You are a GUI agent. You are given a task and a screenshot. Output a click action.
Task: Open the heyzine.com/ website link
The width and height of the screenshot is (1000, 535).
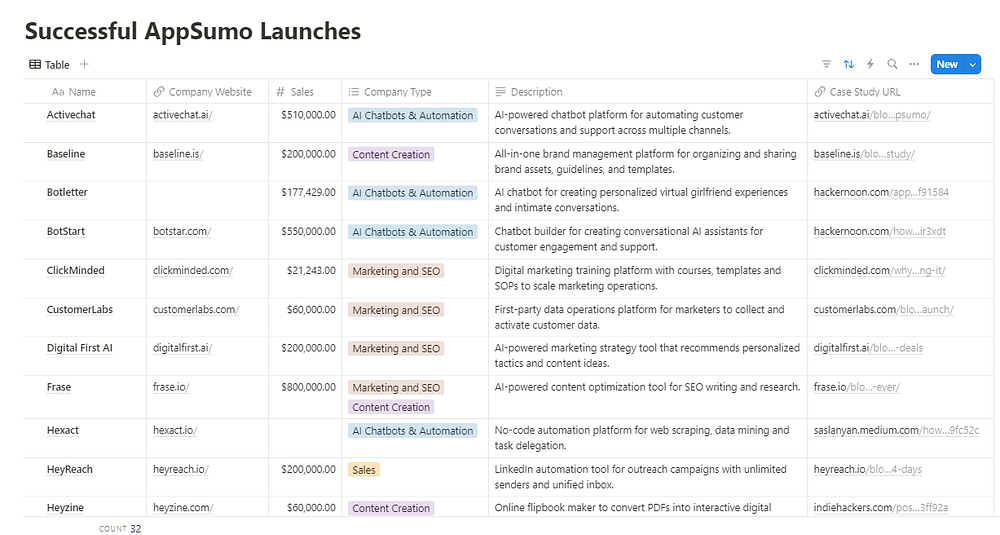click(x=183, y=508)
